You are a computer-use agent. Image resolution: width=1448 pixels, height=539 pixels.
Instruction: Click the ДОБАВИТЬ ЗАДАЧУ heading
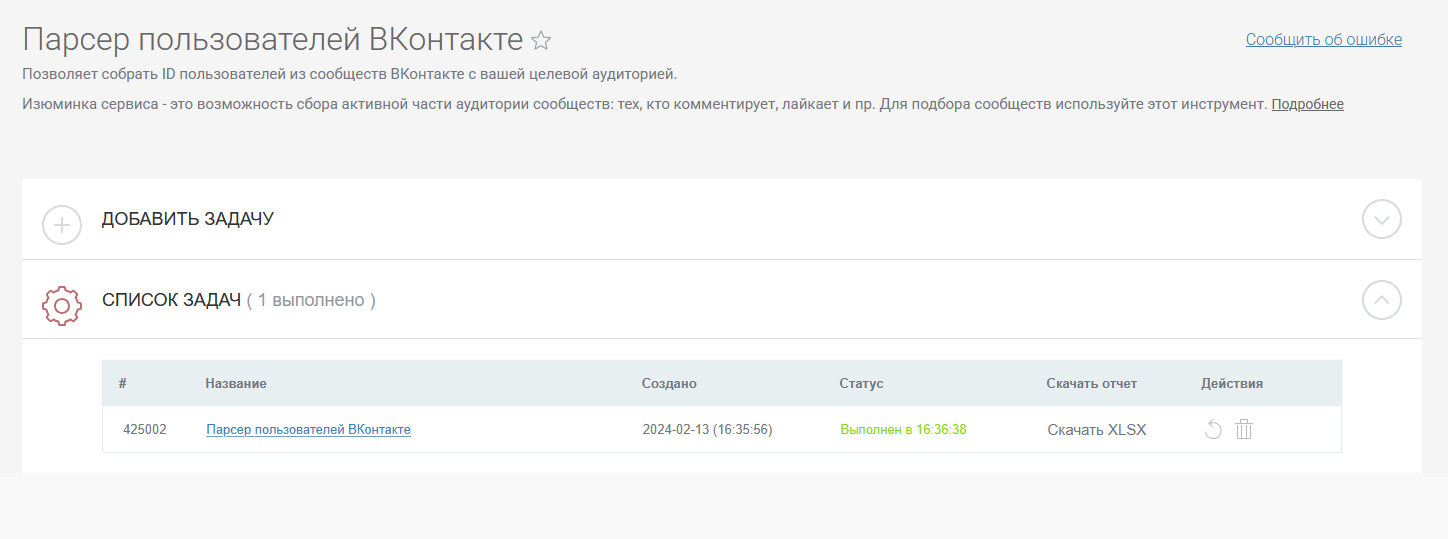188,219
